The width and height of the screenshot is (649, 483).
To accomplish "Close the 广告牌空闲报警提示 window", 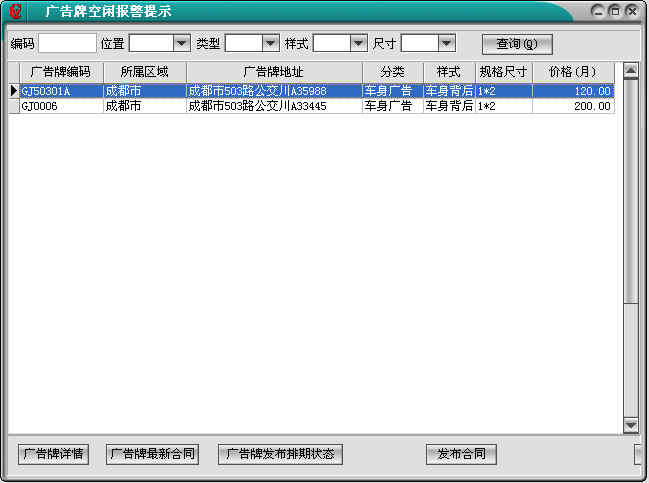I will pos(632,11).
